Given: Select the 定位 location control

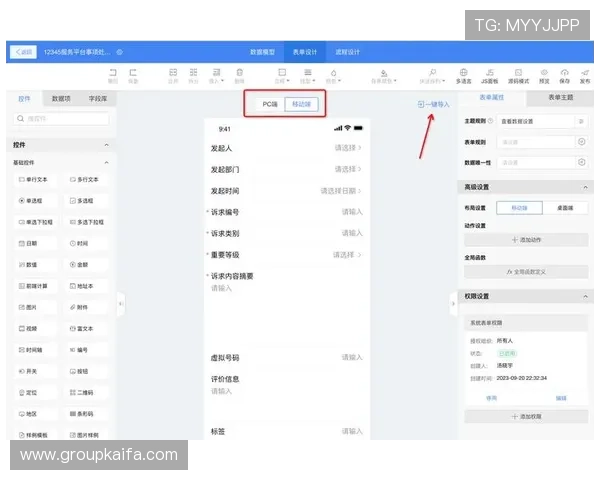Looking at the screenshot, I should [35, 393].
